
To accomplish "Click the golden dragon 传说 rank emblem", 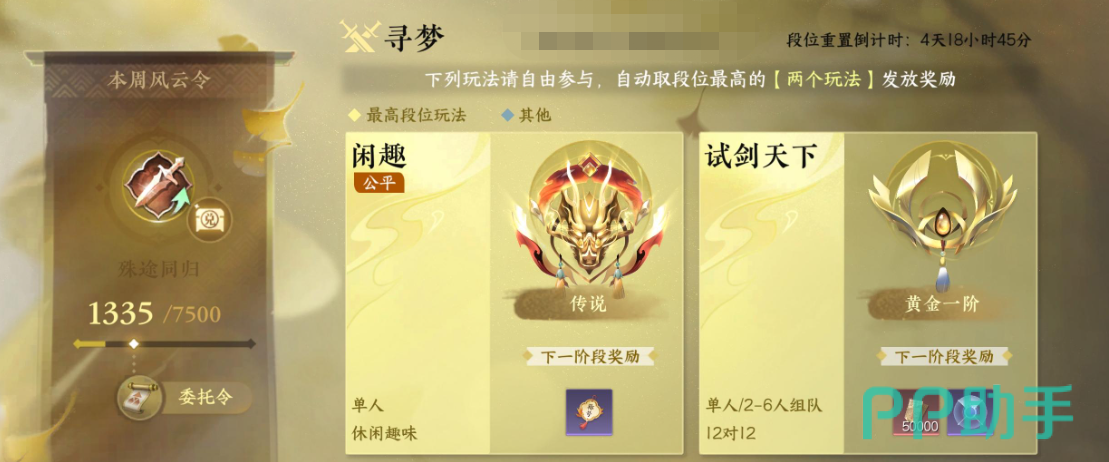I will coord(588,220).
